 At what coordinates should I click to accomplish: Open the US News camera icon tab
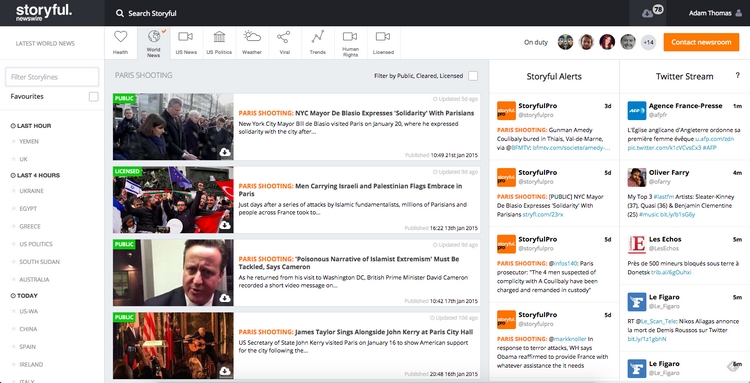(185, 36)
